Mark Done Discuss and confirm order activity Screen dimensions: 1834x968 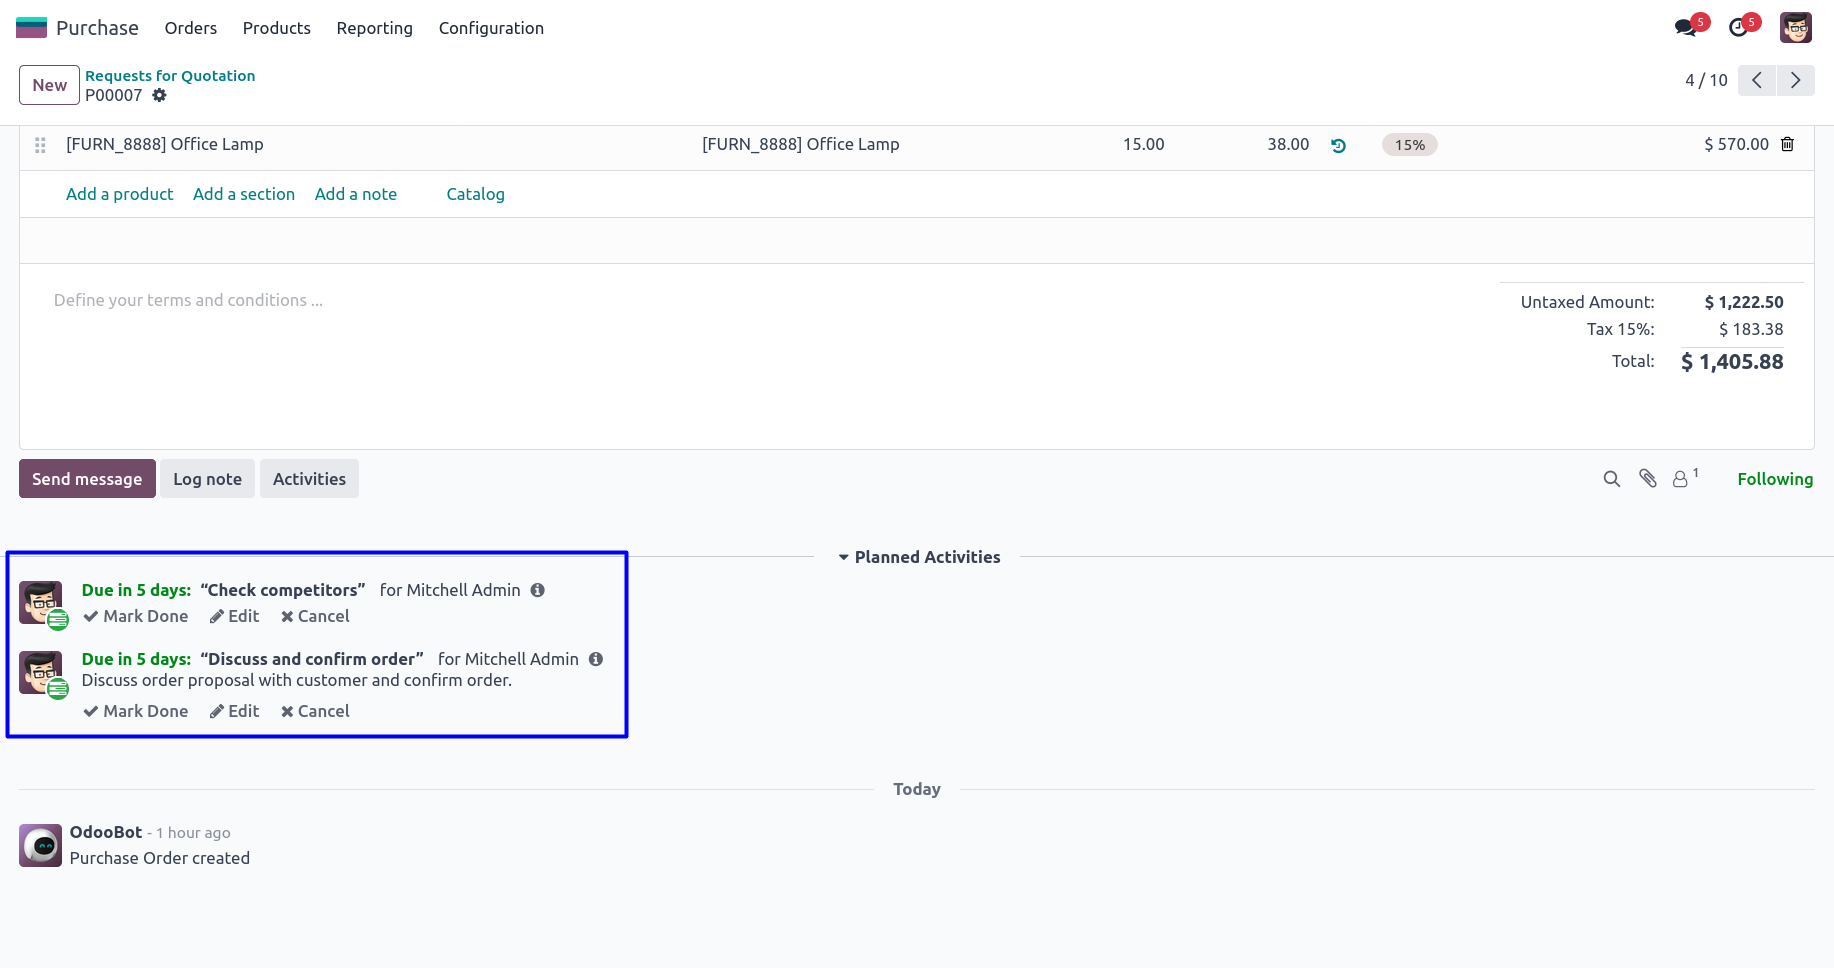pos(136,711)
